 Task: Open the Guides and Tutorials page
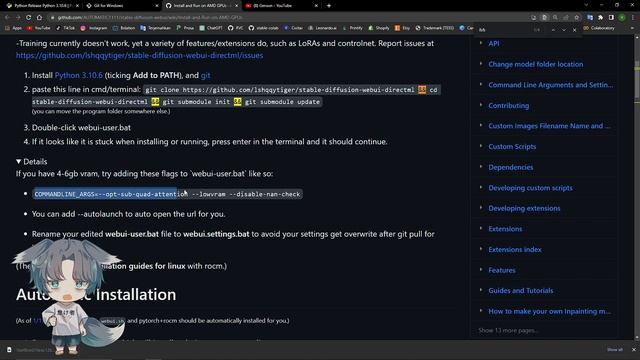(x=521, y=291)
